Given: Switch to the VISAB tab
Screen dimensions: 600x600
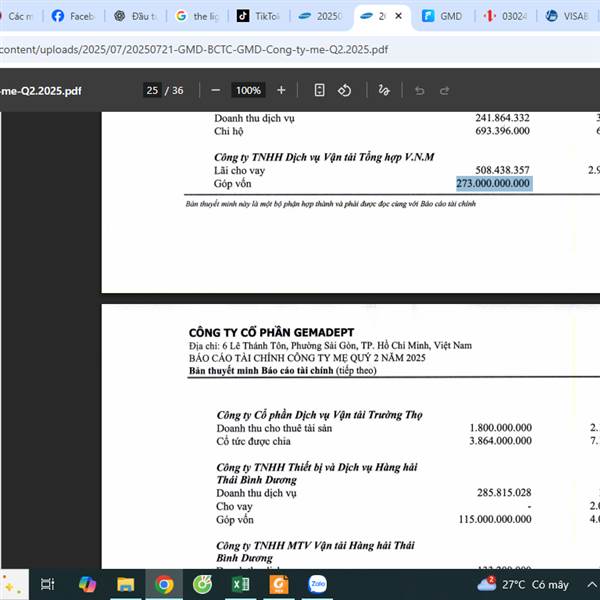Looking at the screenshot, I should click(x=567, y=16).
